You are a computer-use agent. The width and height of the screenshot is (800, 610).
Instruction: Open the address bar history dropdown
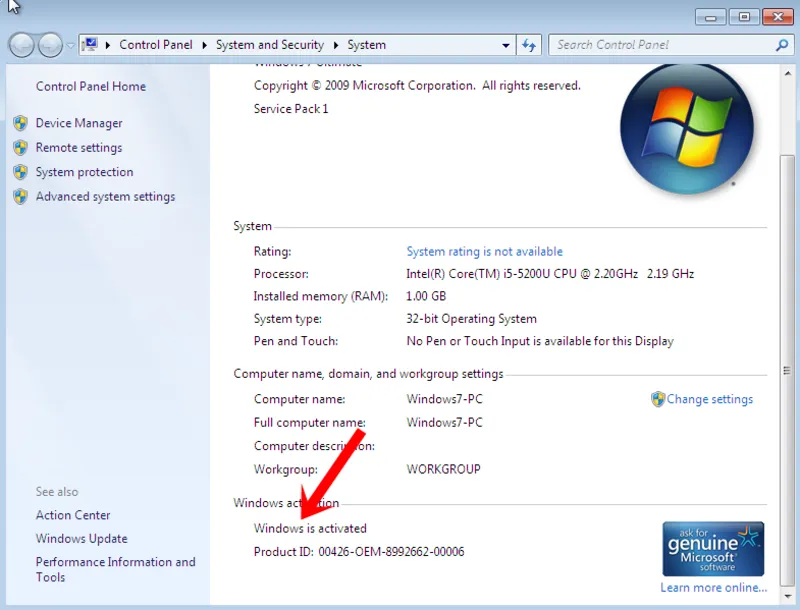(x=506, y=44)
